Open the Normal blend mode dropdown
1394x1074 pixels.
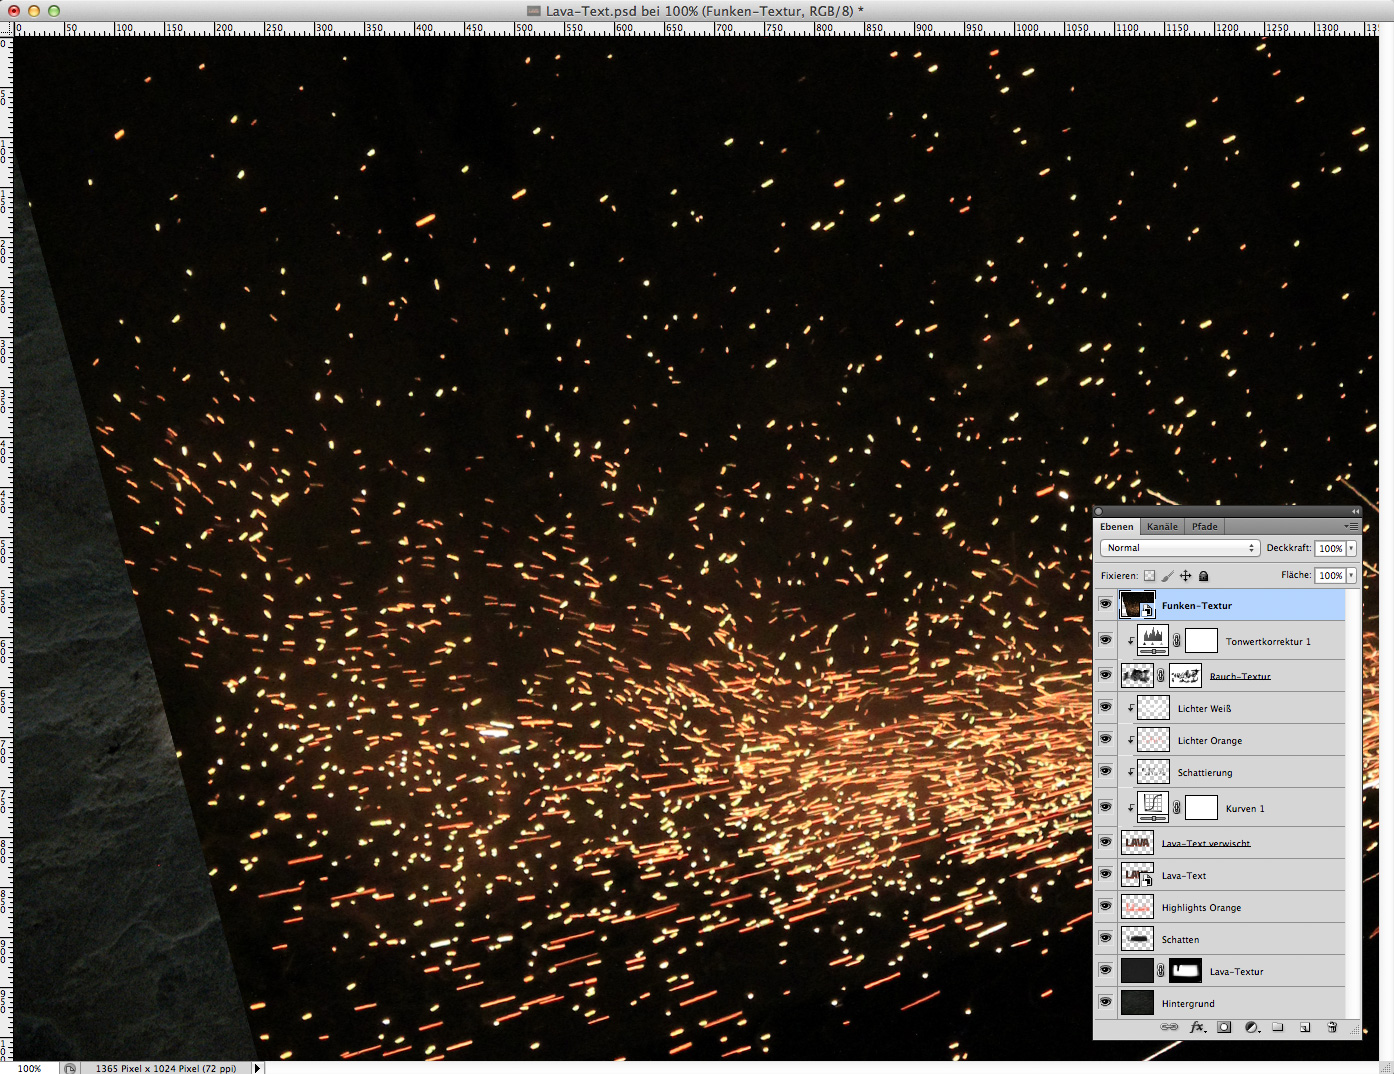coord(1179,547)
